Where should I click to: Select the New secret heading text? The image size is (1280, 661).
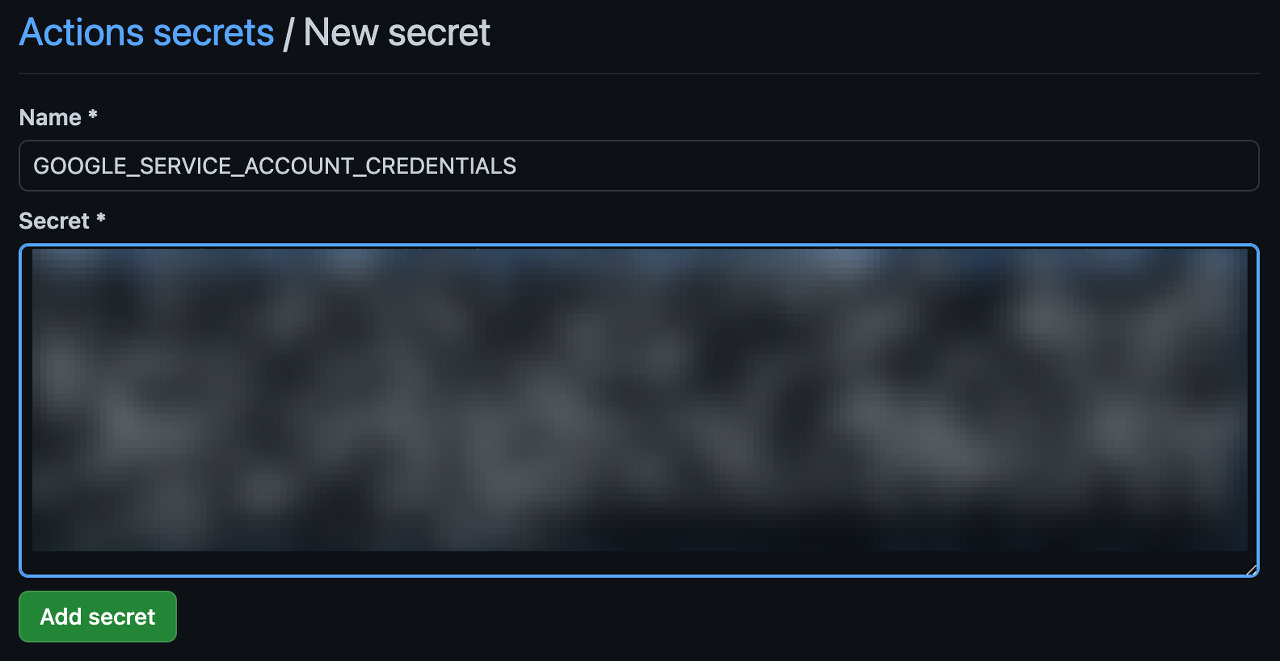[x=397, y=33]
